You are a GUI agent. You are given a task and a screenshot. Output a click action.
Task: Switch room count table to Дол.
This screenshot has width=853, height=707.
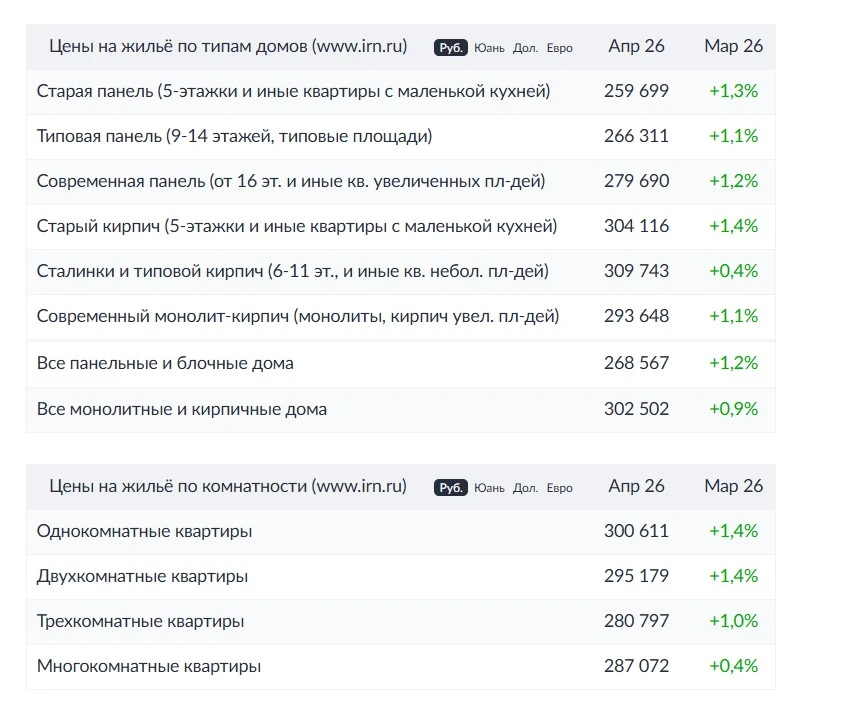(525, 488)
